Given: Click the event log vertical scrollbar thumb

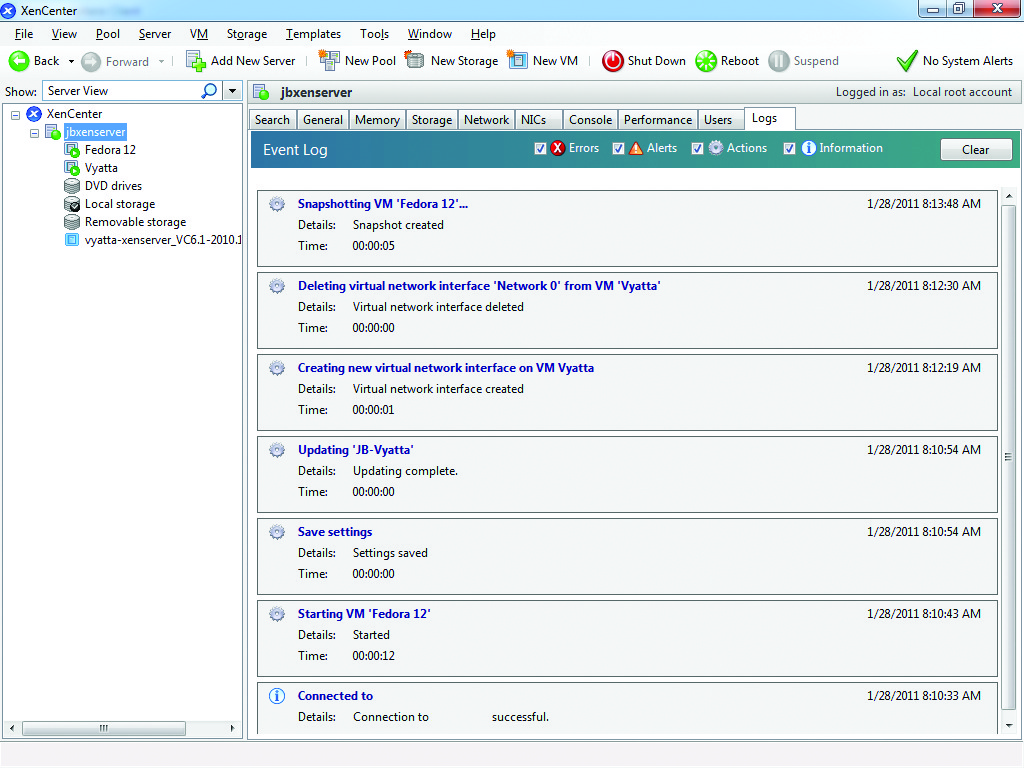Looking at the screenshot, I should [x=1008, y=456].
